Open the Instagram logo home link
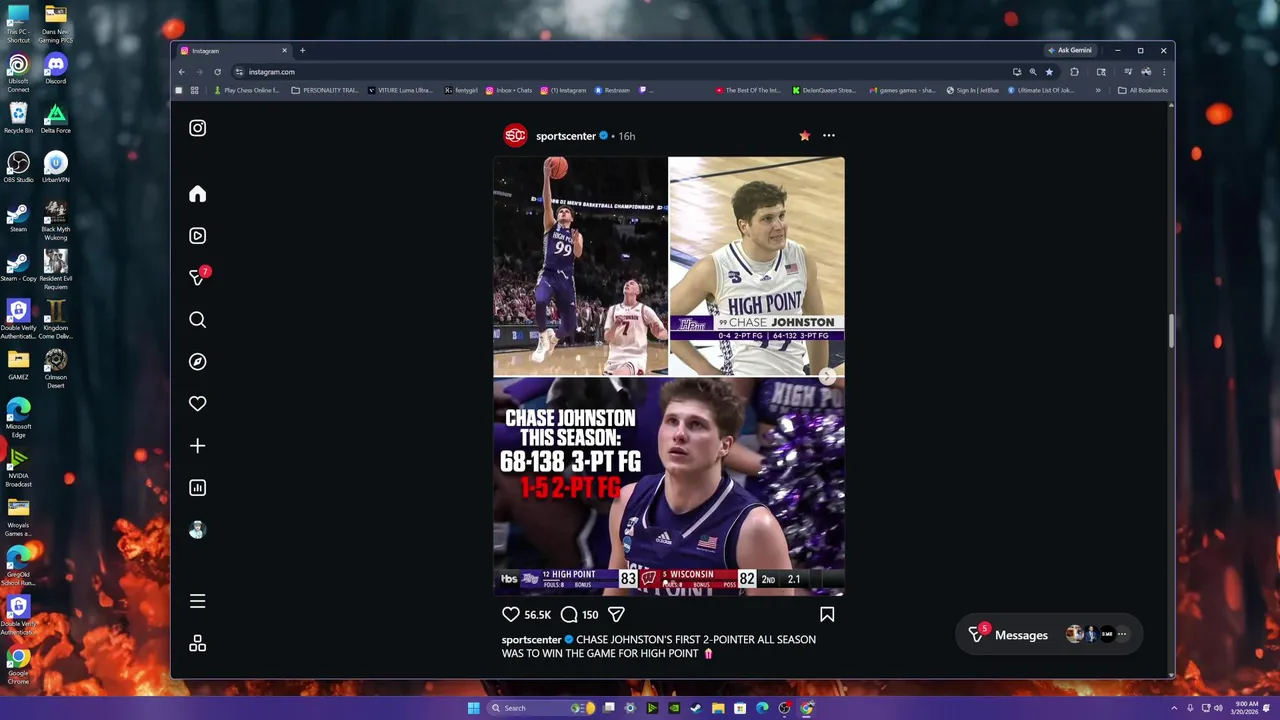Screen dimensions: 1280x720 [x=198, y=128]
